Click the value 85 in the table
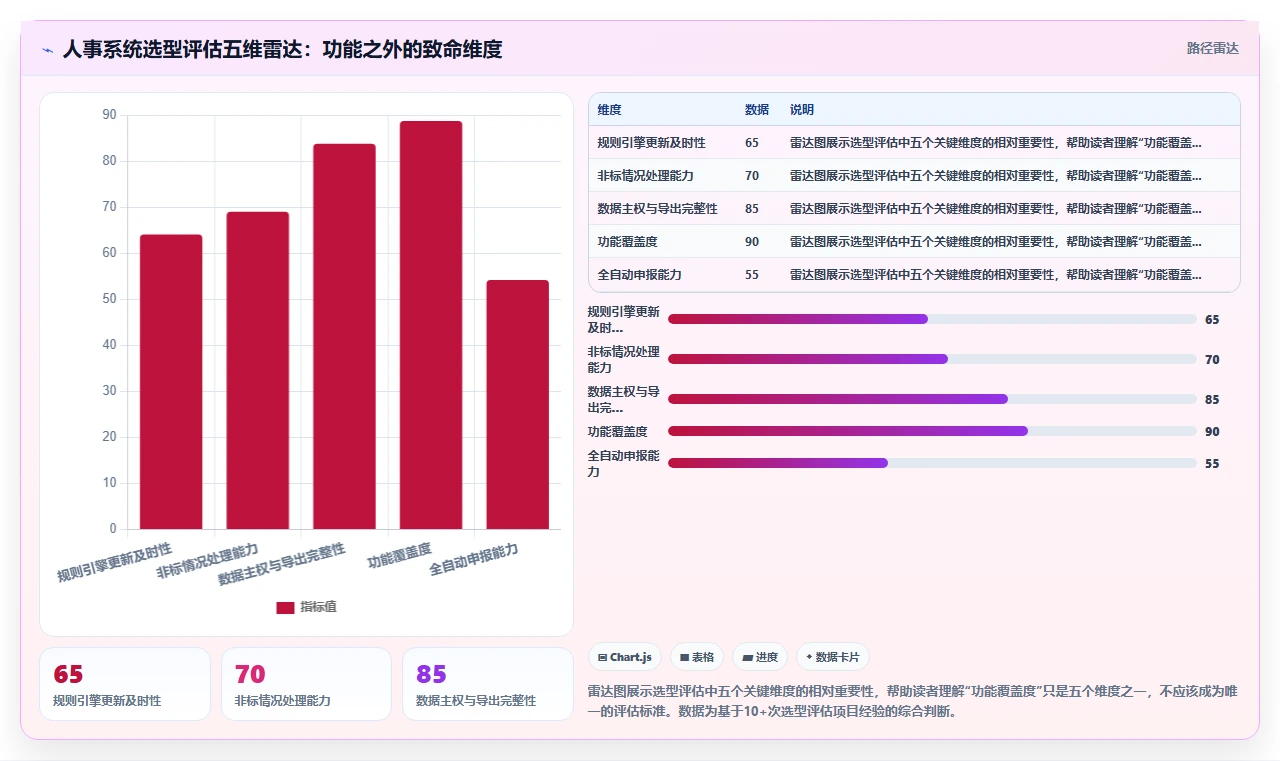Image resolution: width=1280 pixels, height=761 pixels. [752, 209]
